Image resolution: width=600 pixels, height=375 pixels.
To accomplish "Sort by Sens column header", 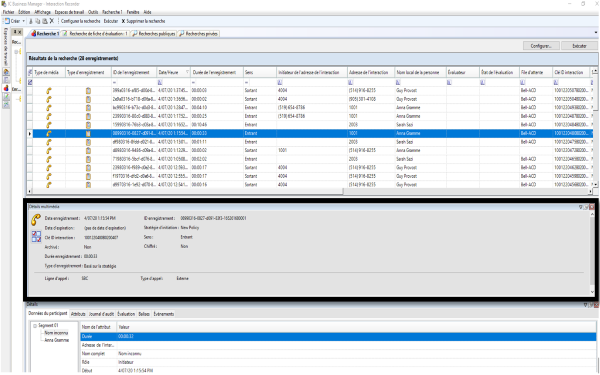I will coord(259,72).
